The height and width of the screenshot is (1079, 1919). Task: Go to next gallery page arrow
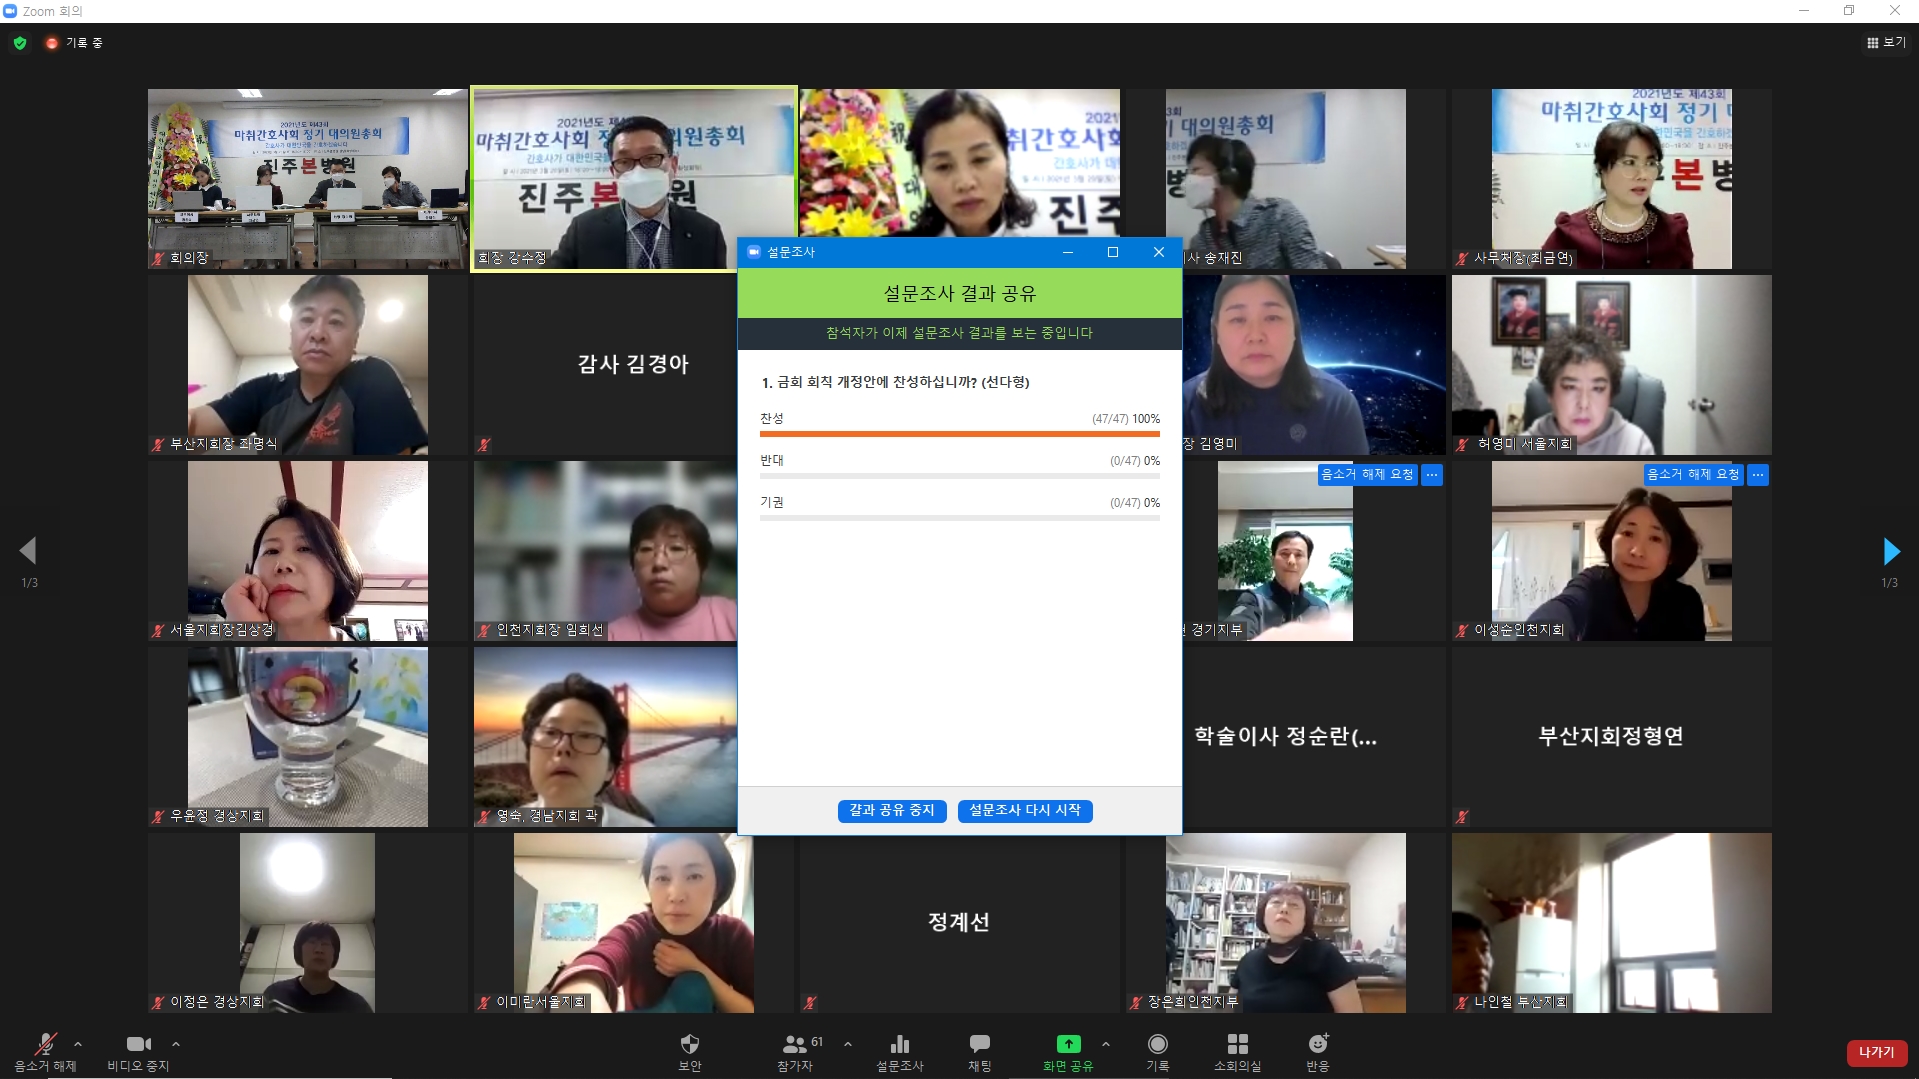(1890, 551)
